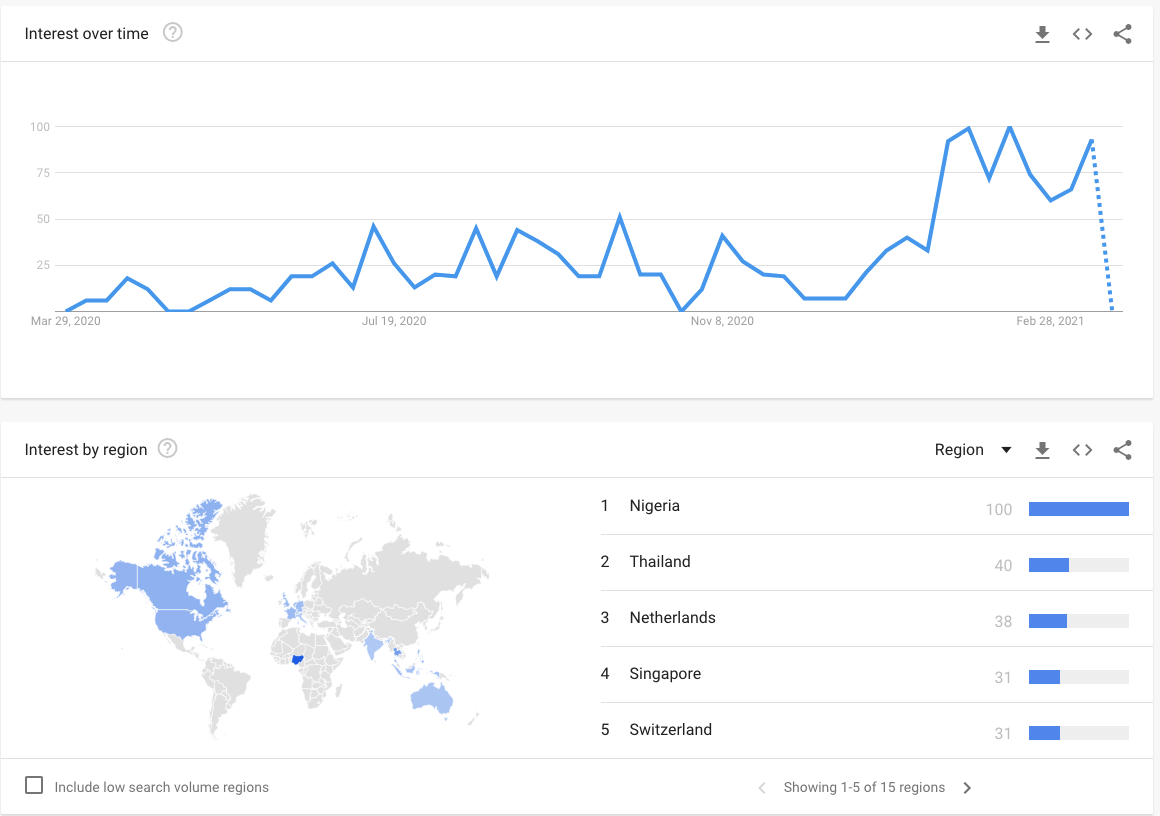1160x816 pixels.
Task: Click Australia on the world map
Action: pos(431,698)
